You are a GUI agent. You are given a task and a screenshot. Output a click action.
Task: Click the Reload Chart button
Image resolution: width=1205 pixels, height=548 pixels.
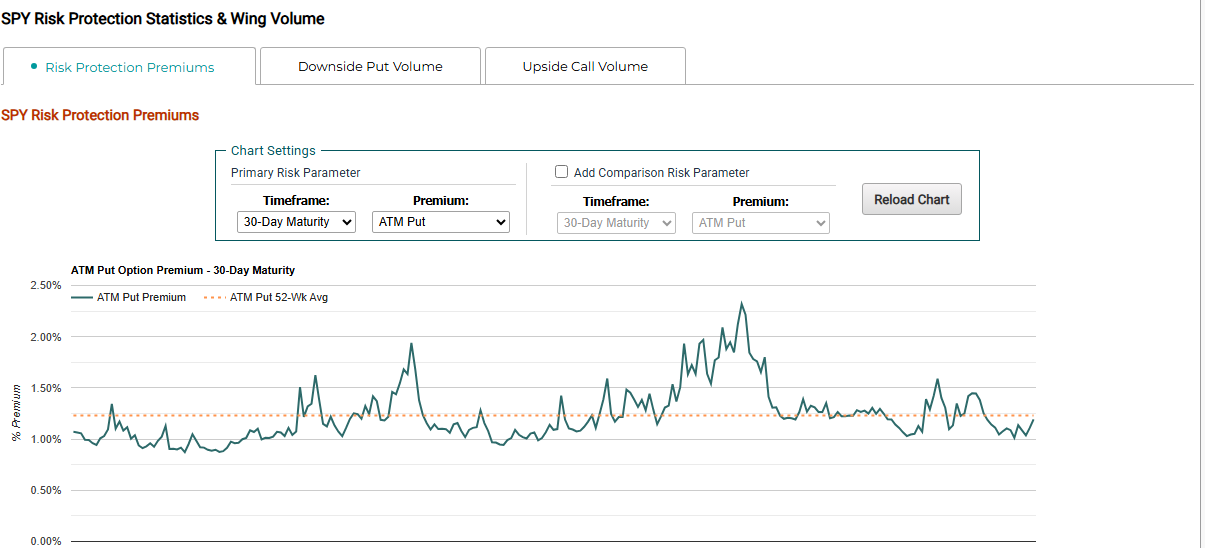pos(912,199)
